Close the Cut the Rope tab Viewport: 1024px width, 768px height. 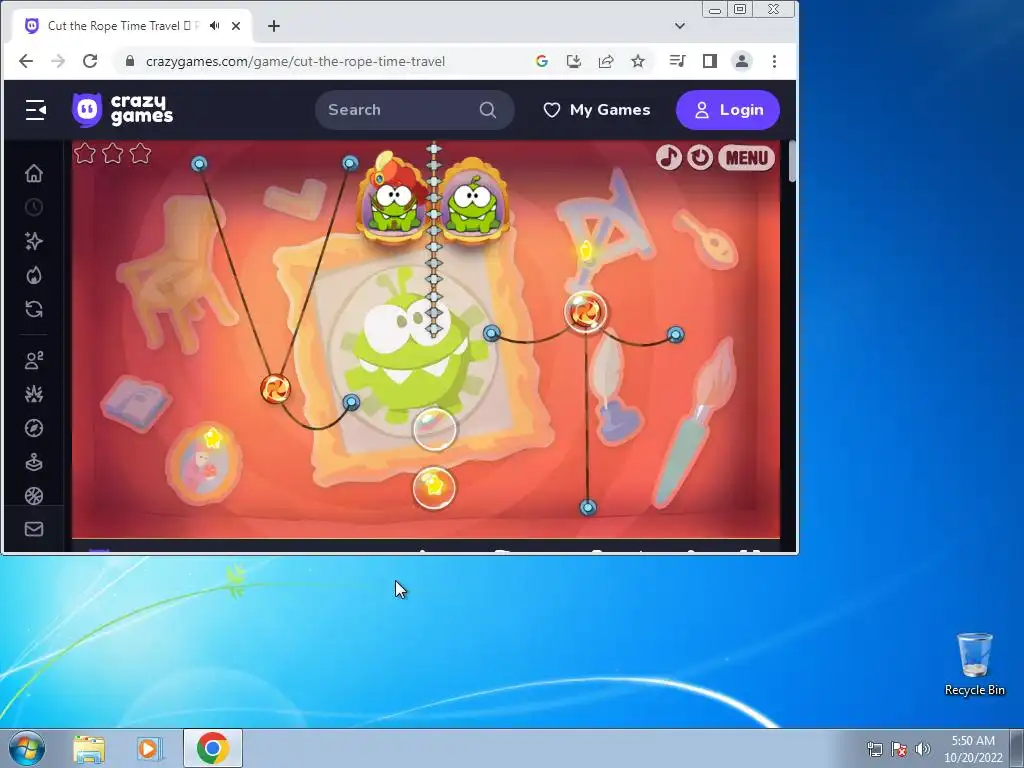236,25
